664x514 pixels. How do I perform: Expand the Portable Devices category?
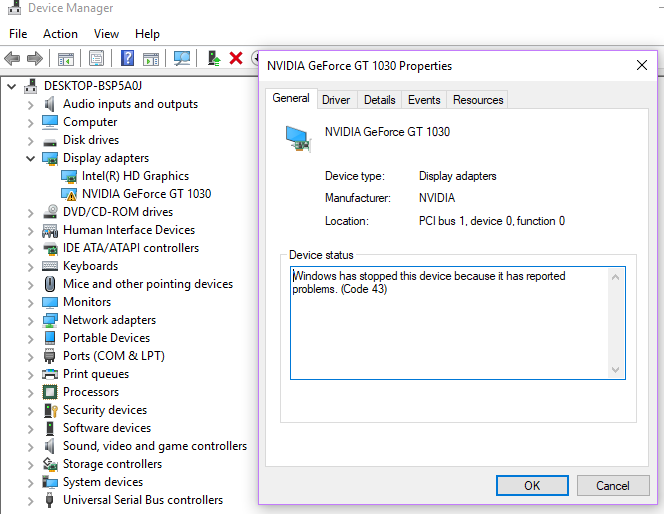(x=30, y=339)
